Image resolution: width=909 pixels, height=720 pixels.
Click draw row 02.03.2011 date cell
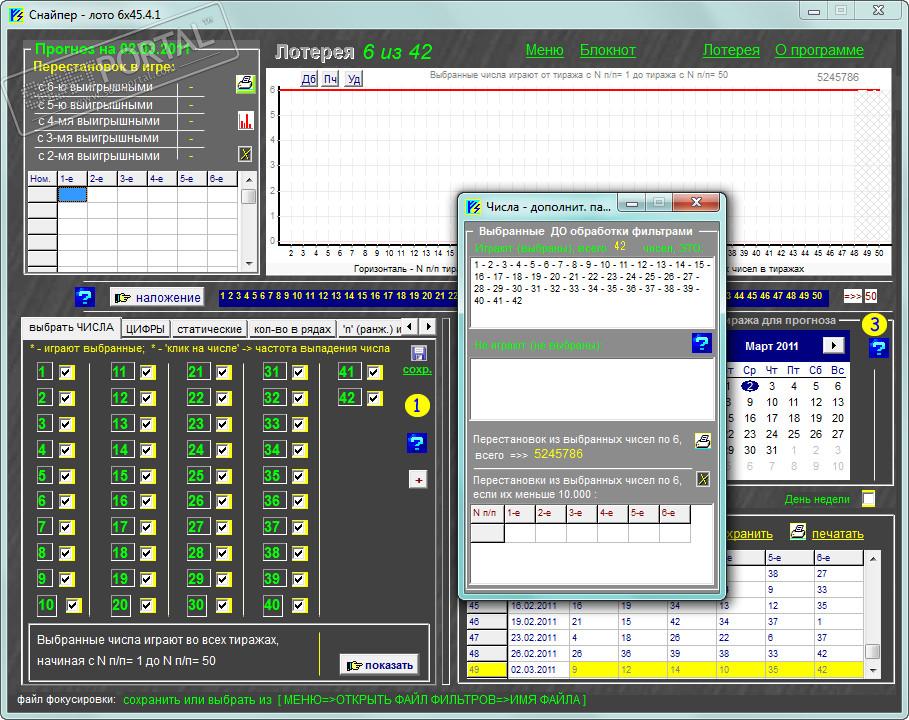(539, 670)
